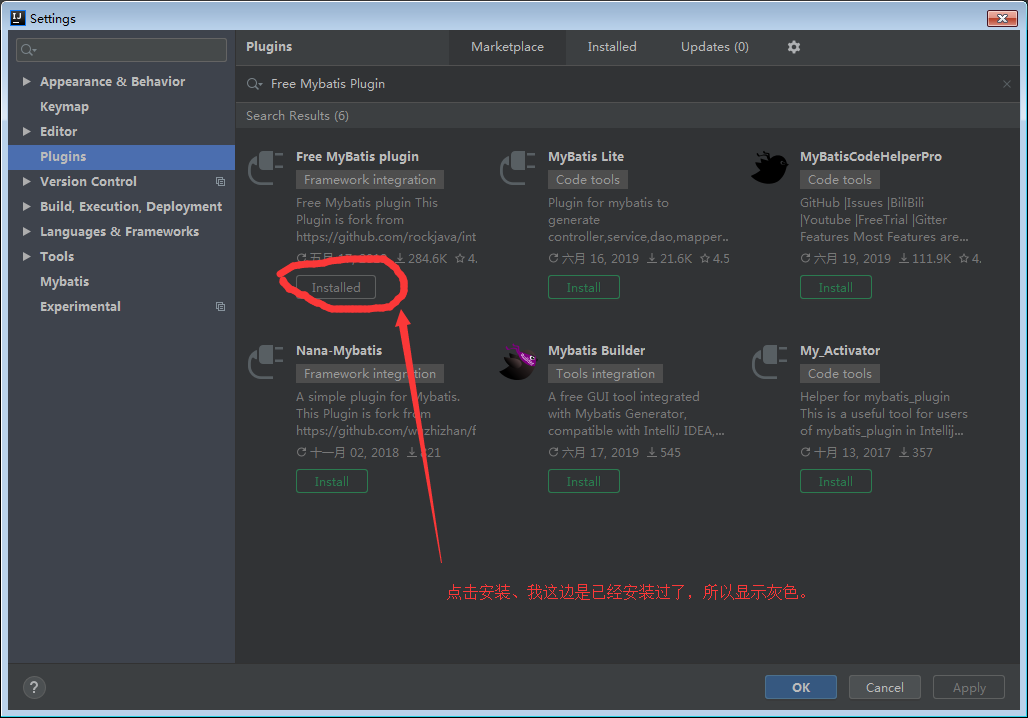Expand Build, Execution, Deployment section

pyautogui.click(x=26, y=207)
